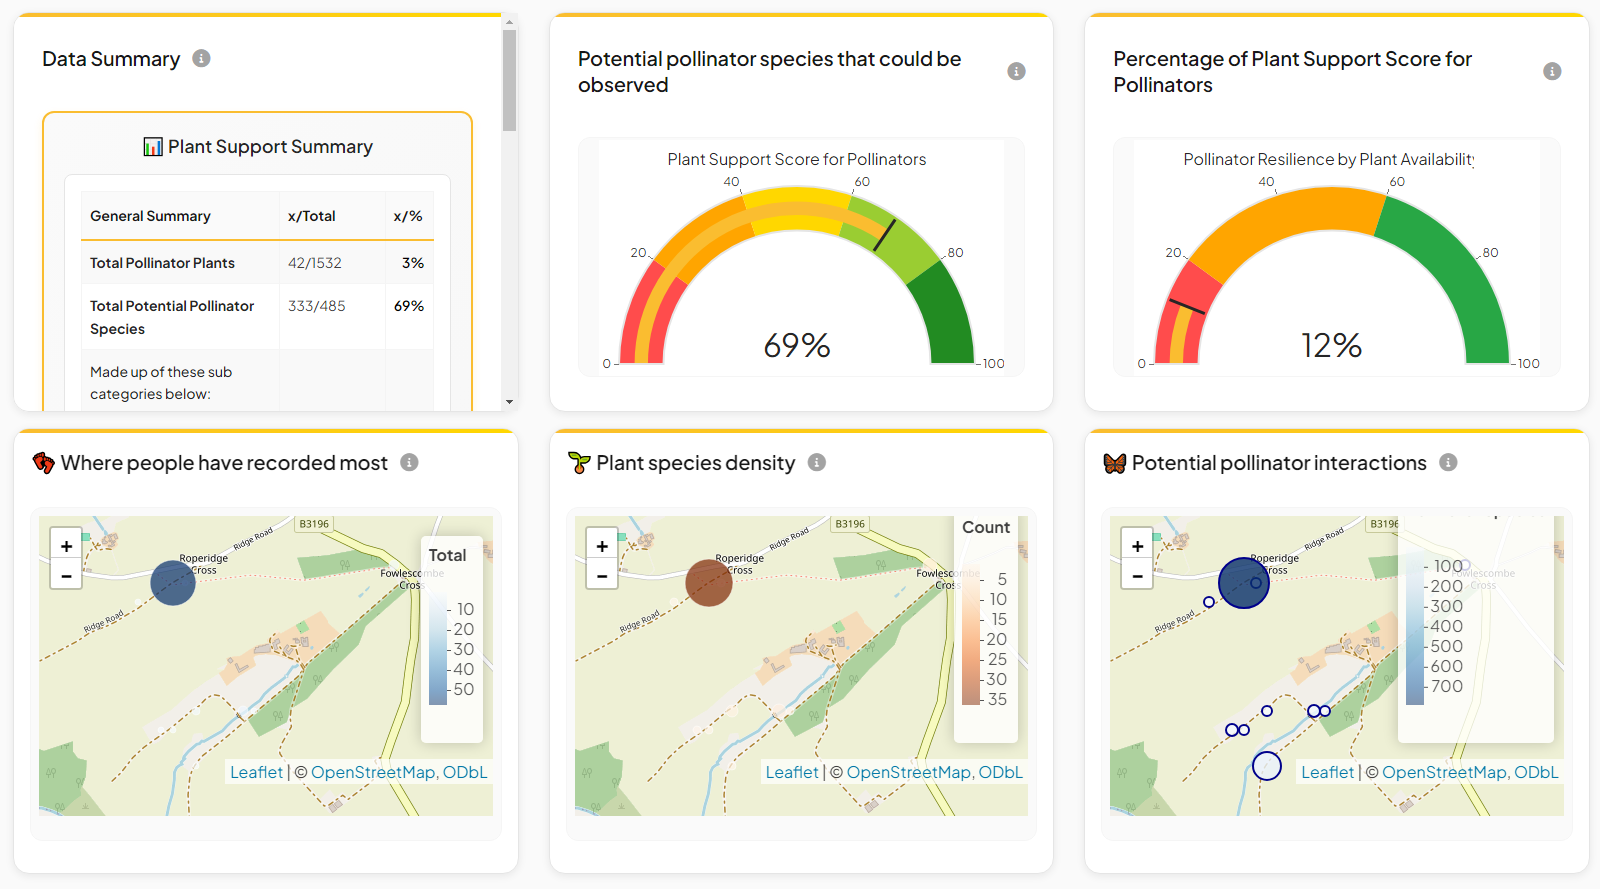Select the Total Pollinator Plants table row
1600x889 pixels.
pyautogui.click(x=257, y=263)
